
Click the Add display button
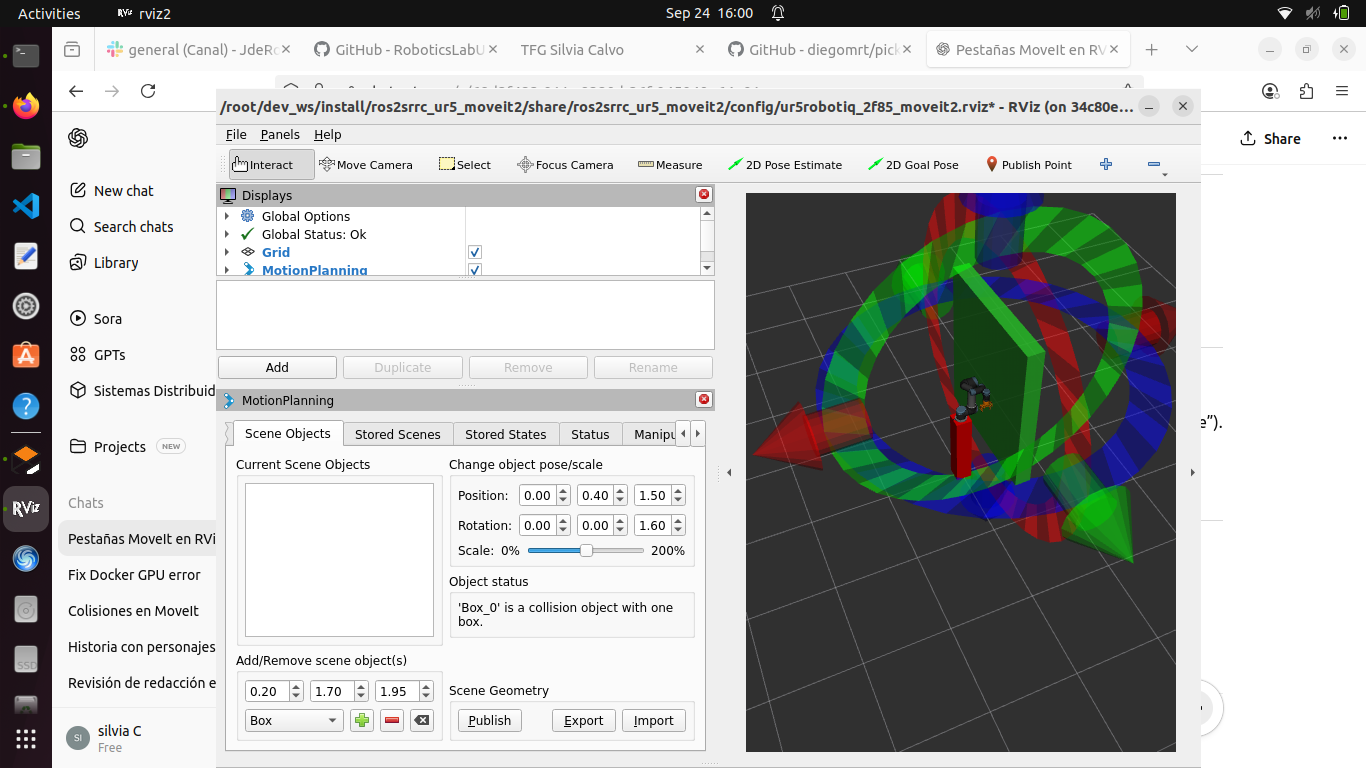(277, 367)
